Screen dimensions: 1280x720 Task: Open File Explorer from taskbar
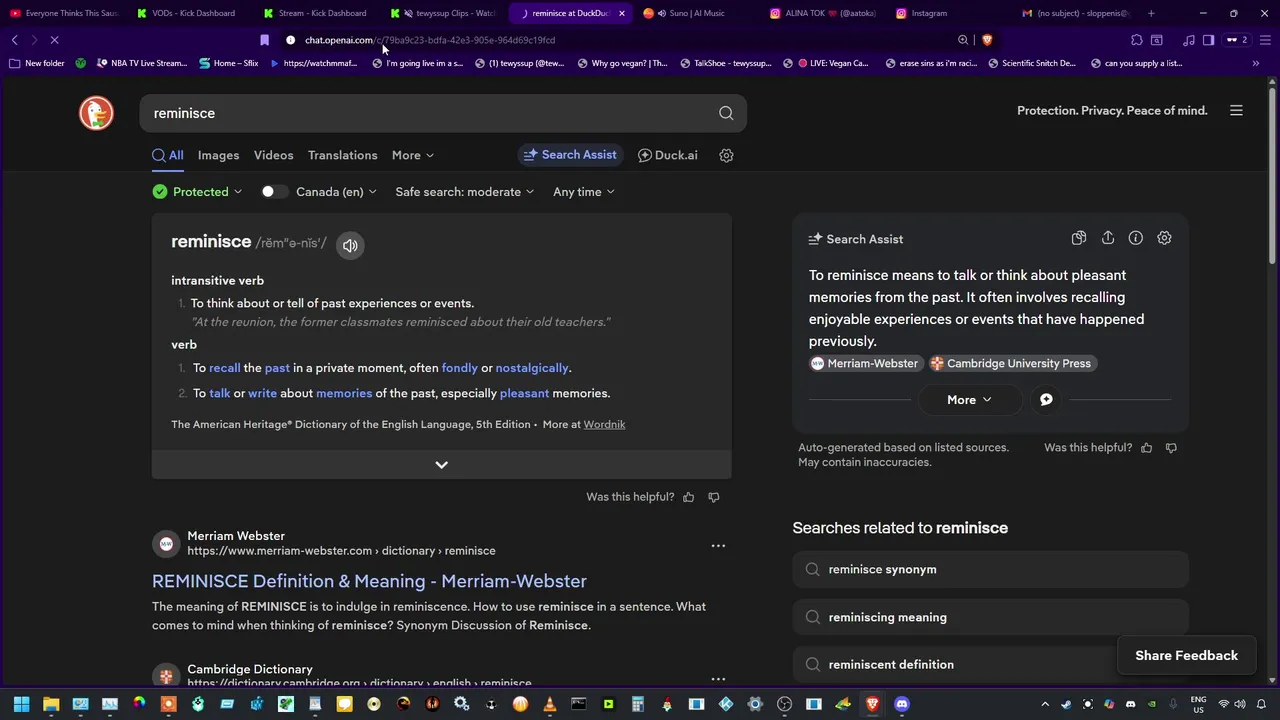[51, 704]
